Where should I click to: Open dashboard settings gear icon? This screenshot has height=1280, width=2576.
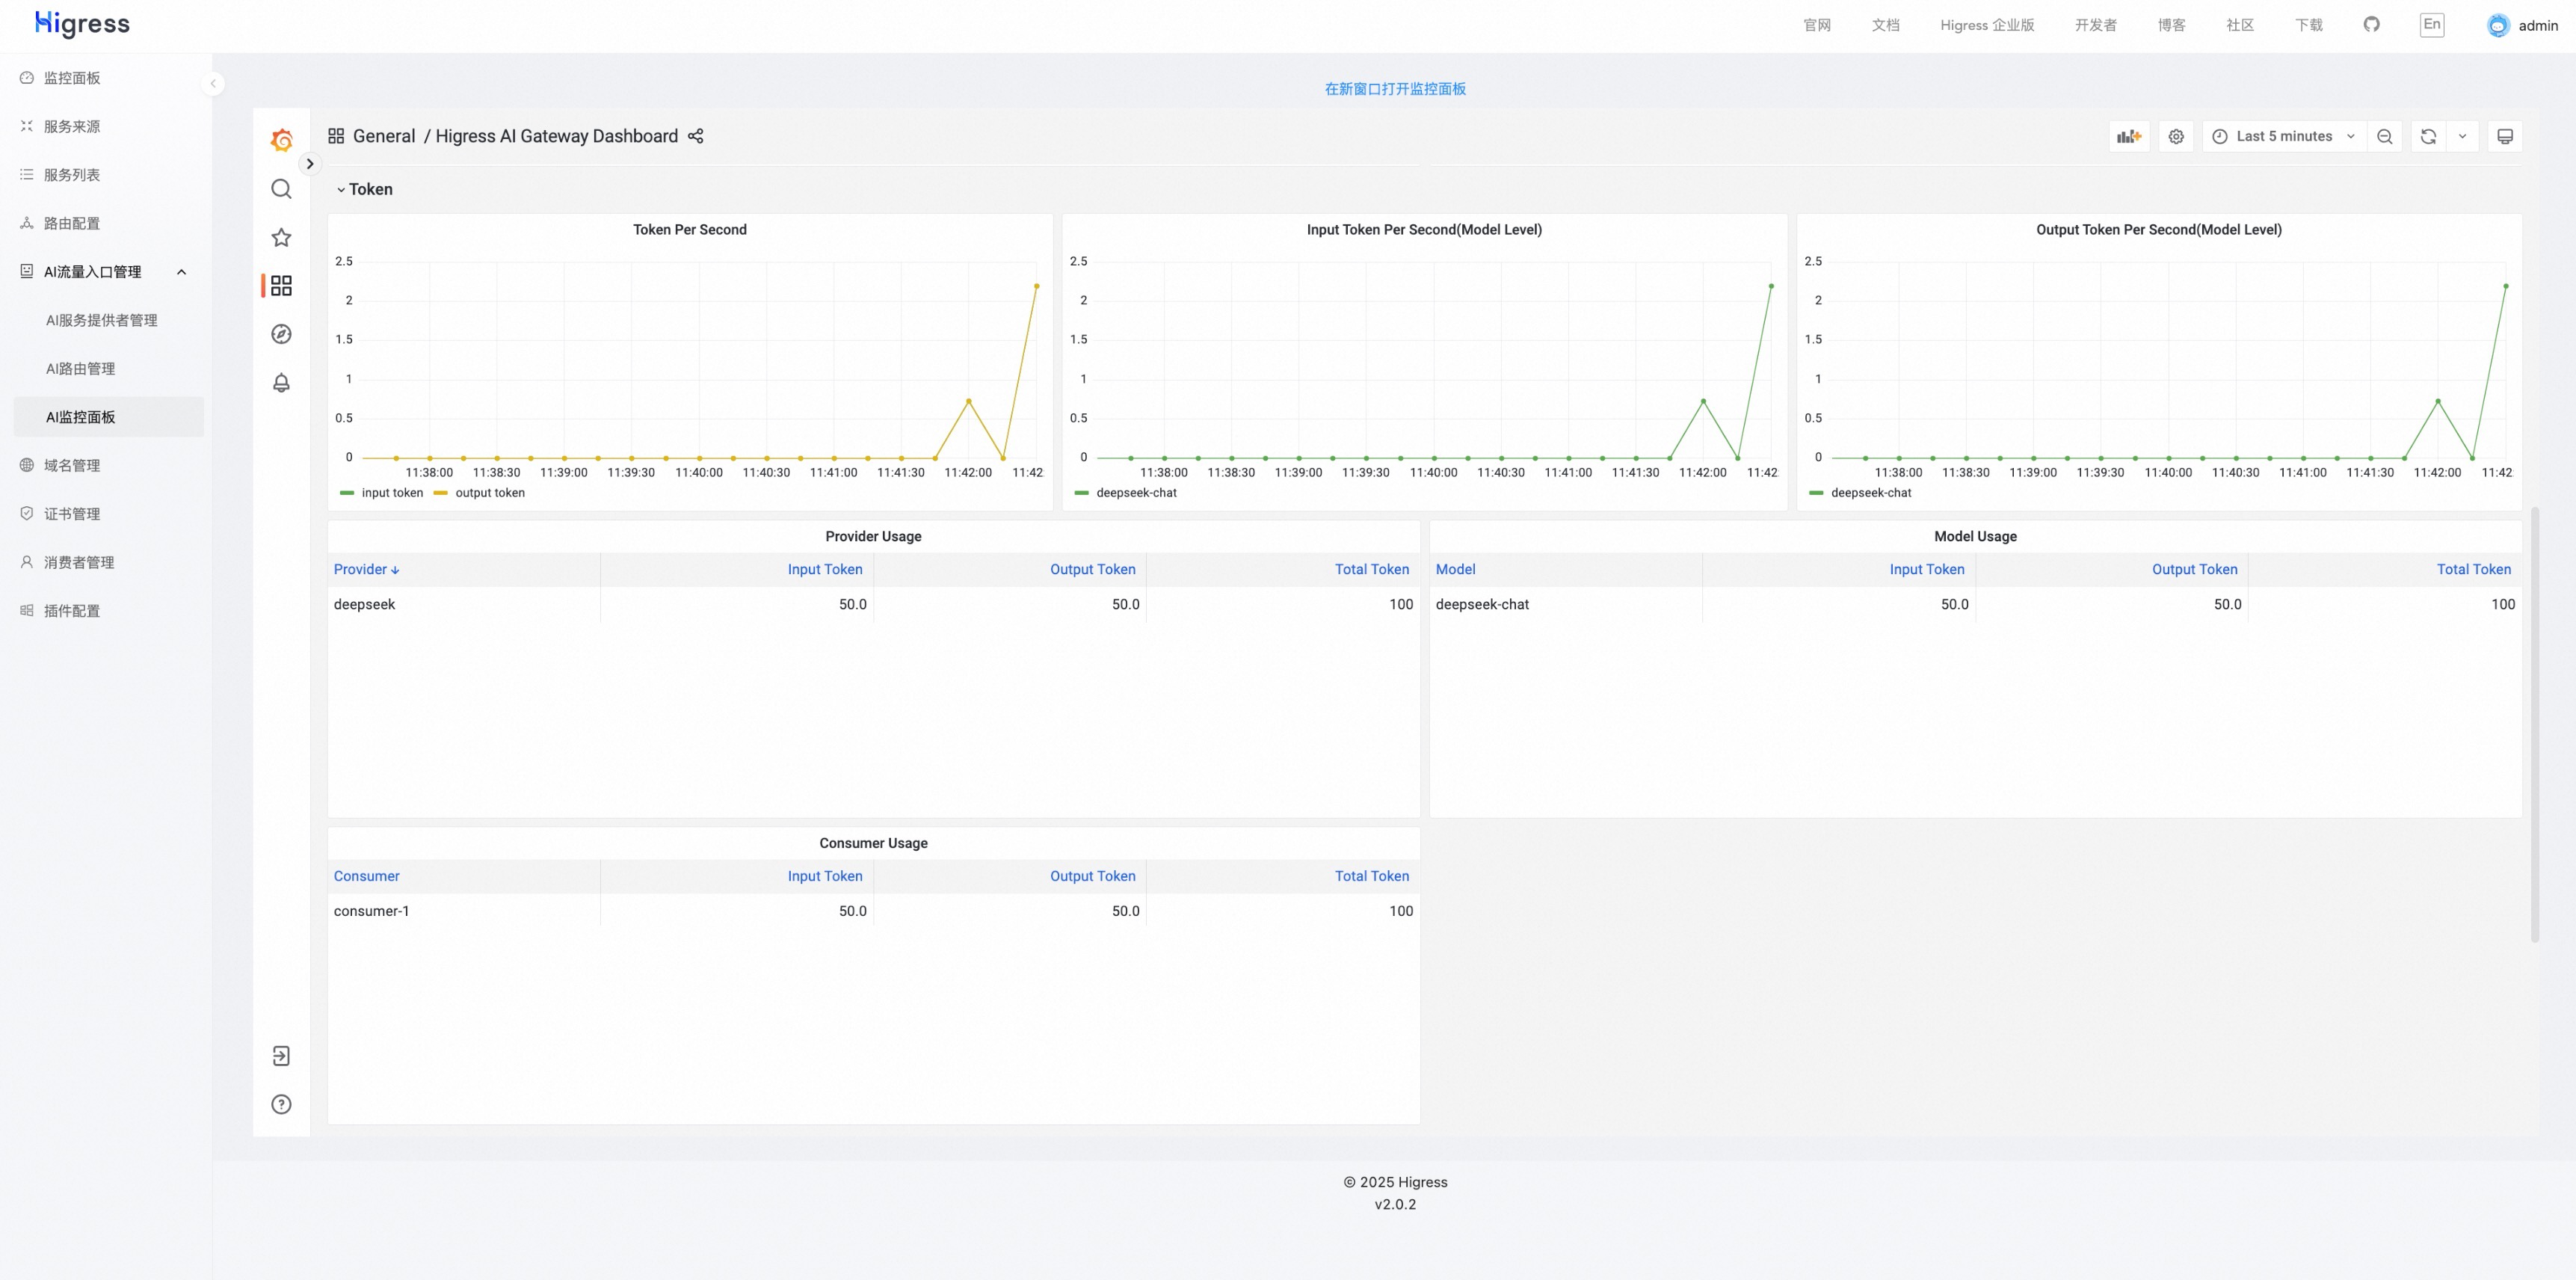pyautogui.click(x=2176, y=136)
